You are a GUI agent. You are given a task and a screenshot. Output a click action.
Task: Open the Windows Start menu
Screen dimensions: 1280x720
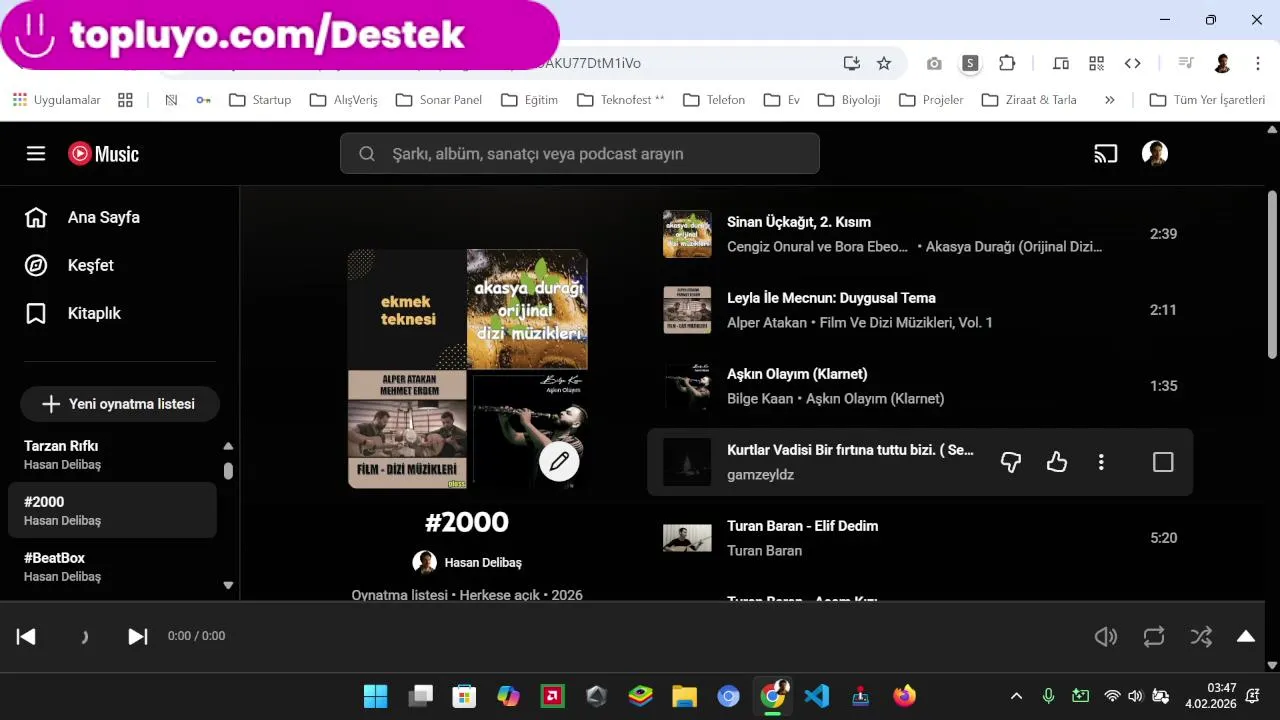coord(375,696)
